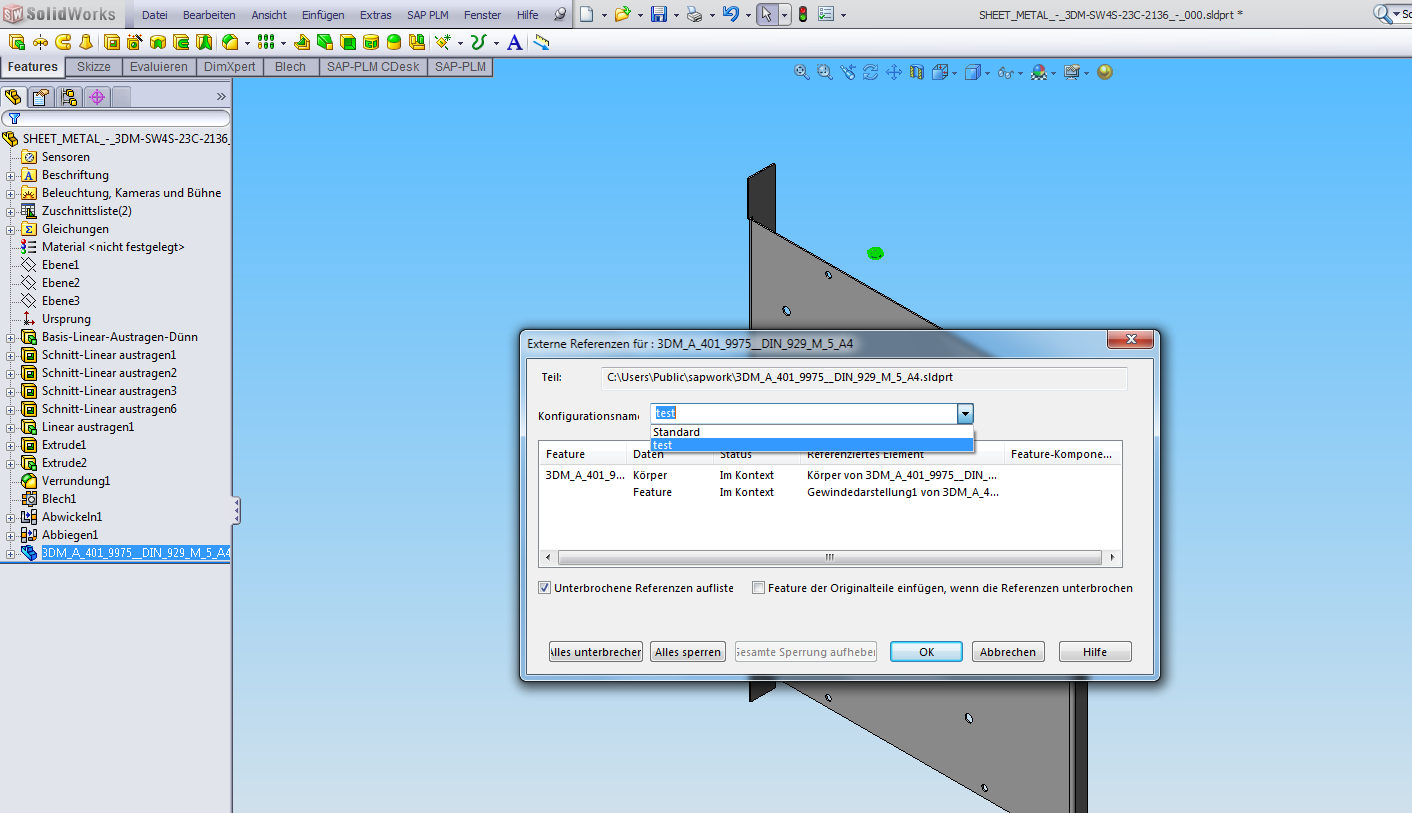1412x813 pixels.
Task: Enable 'Feature der Originalteile einfügen' checkbox
Action: [759, 588]
